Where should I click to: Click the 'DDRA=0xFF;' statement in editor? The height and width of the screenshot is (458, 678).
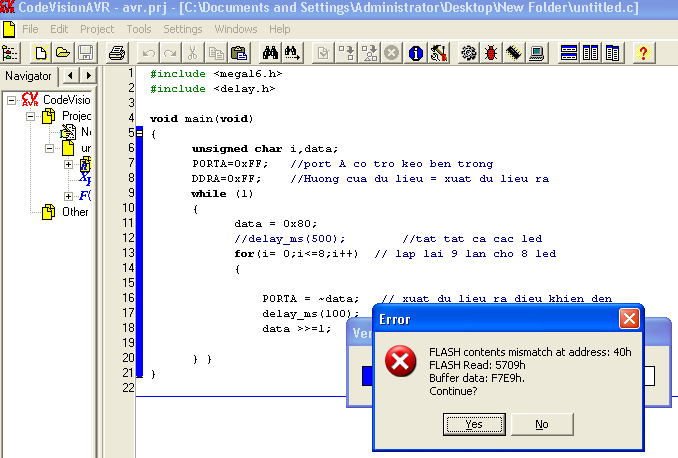coord(227,179)
